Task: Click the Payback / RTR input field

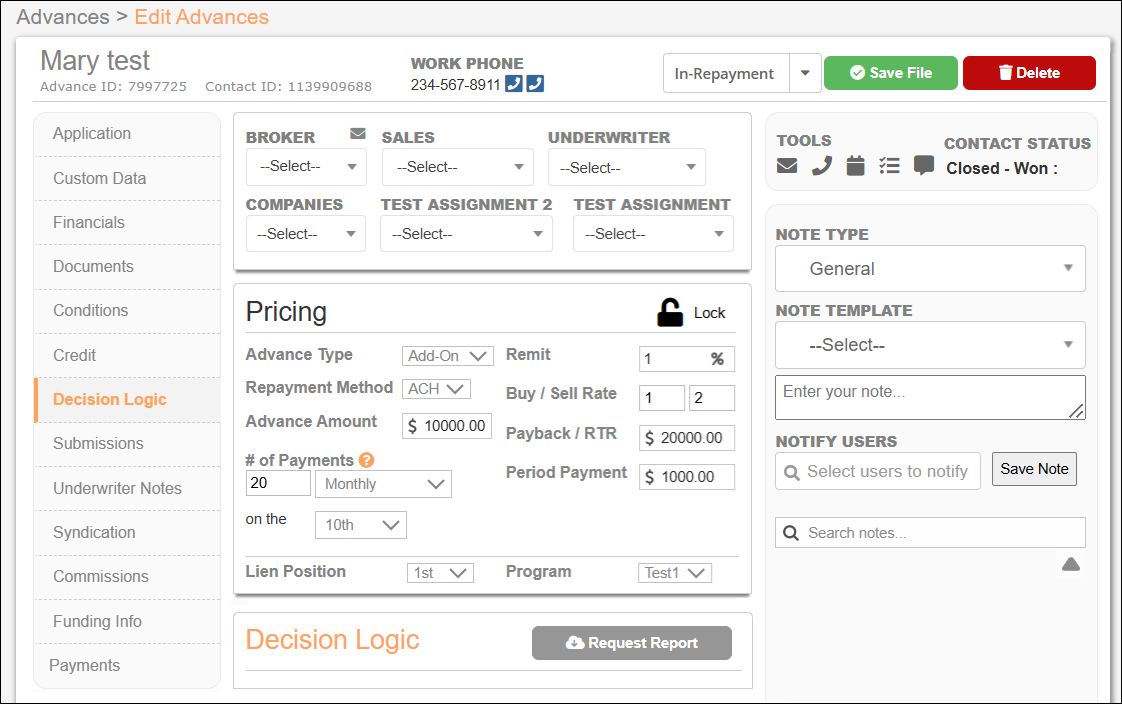Action: pos(687,438)
